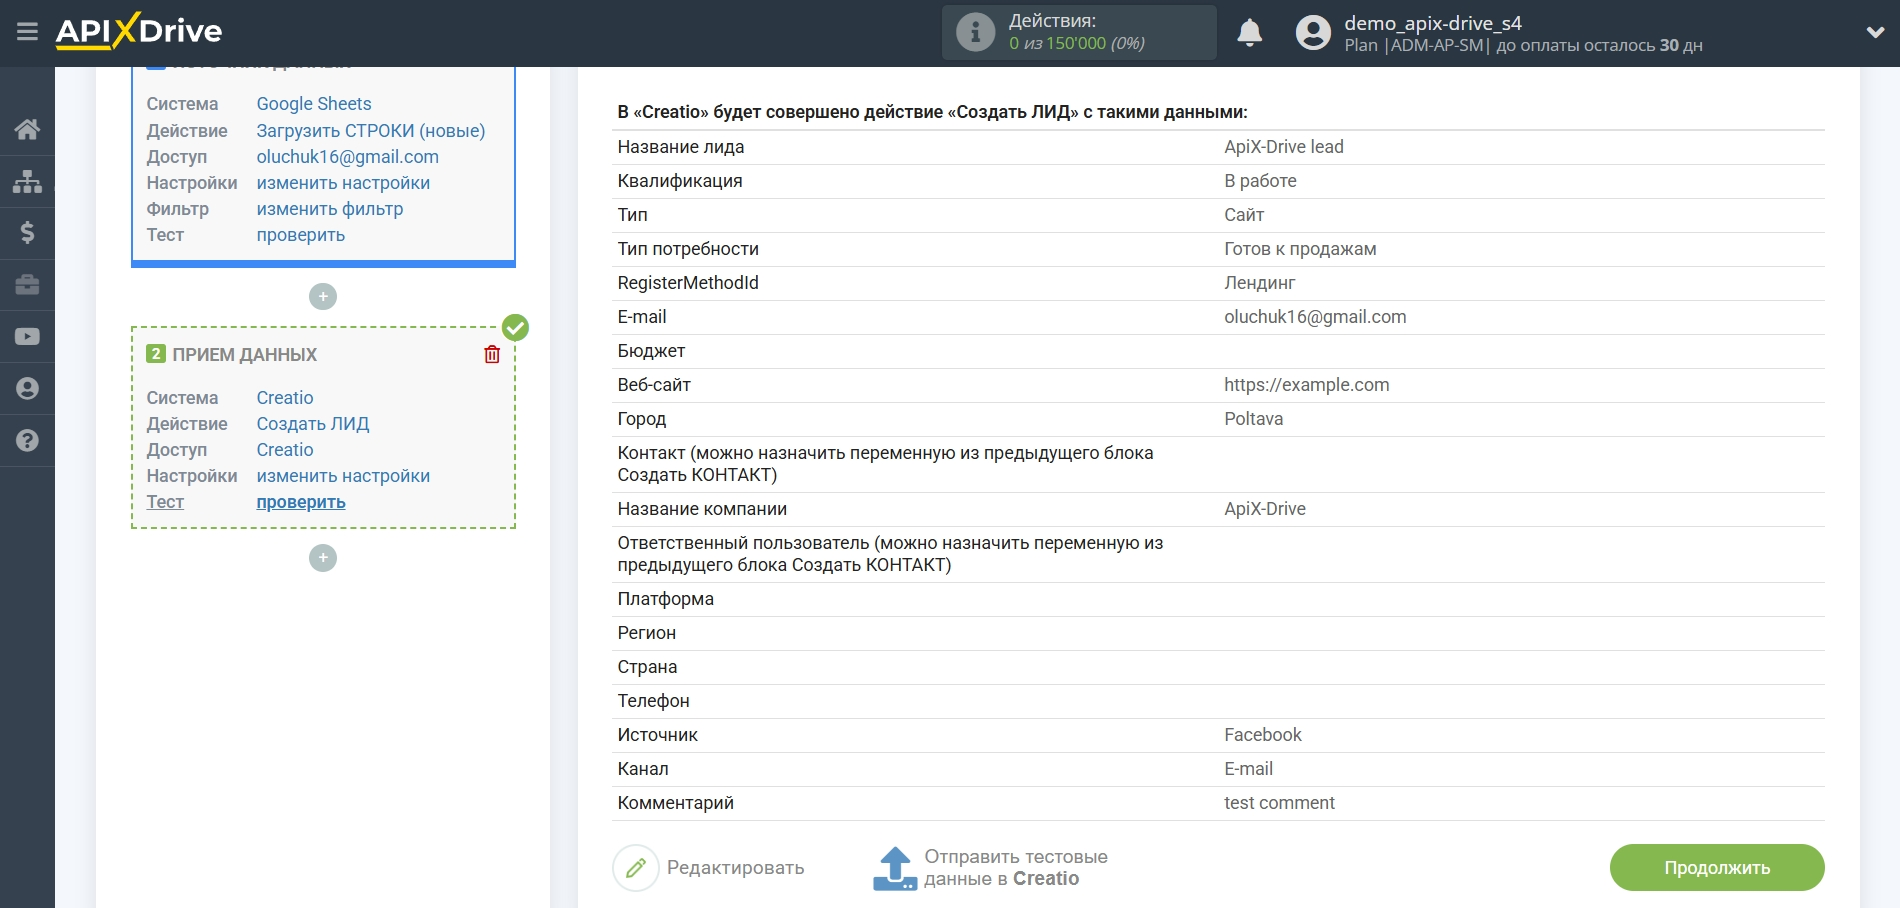Open connections sitemap icon in sidebar
Screen dimensions: 1900x908
point(27,181)
